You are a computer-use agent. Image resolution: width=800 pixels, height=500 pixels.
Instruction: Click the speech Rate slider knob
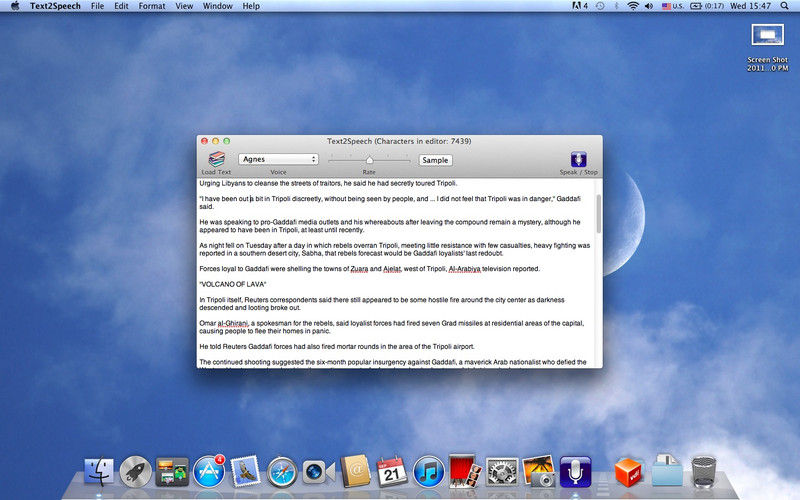click(369, 159)
